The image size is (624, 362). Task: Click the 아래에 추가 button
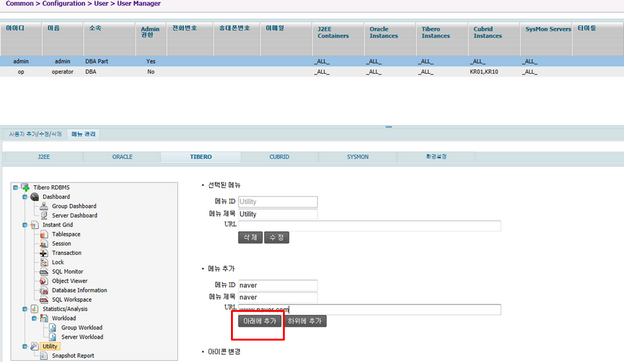point(259,321)
